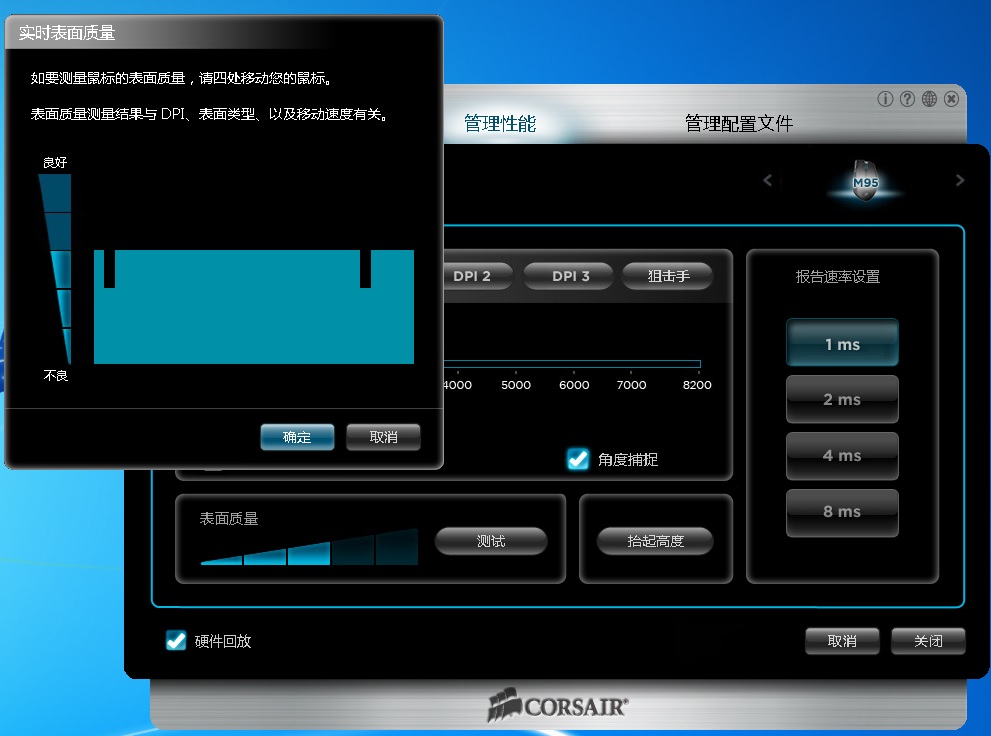Click the 7000 DPI scale label
Viewport: 991px width, 736px height.
tap(631, 385)
